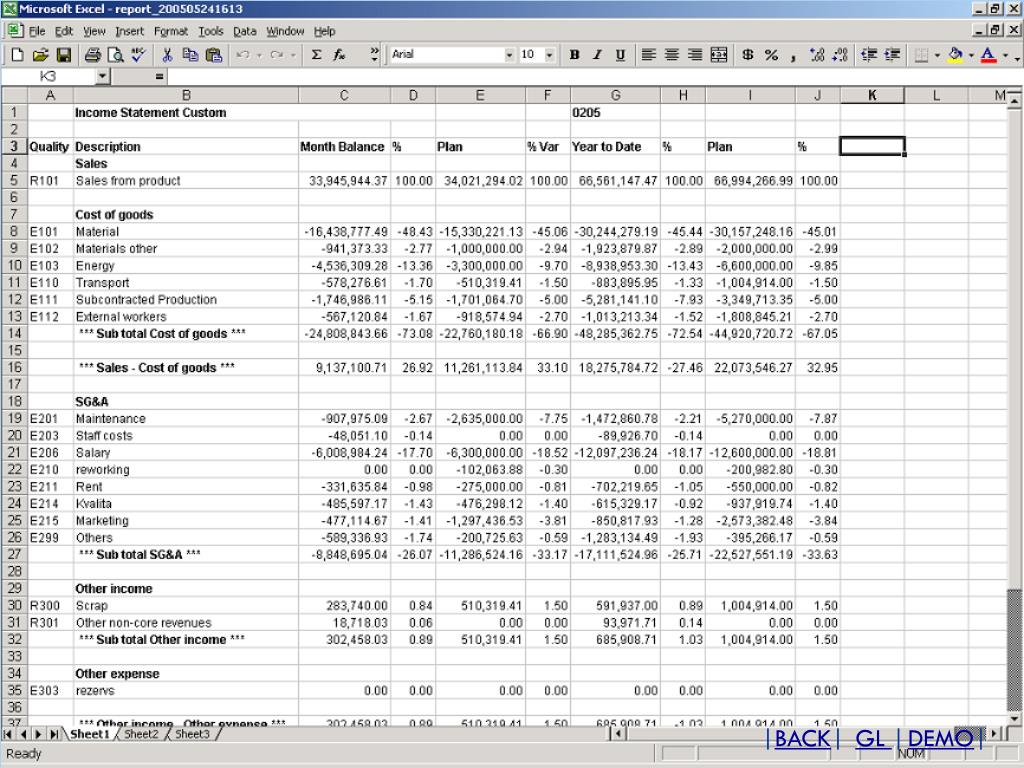The width and height of the screenshot is (1024, 768).
Task: Click the Excel workbook icon beside File
Action: [x=15, y=31]
